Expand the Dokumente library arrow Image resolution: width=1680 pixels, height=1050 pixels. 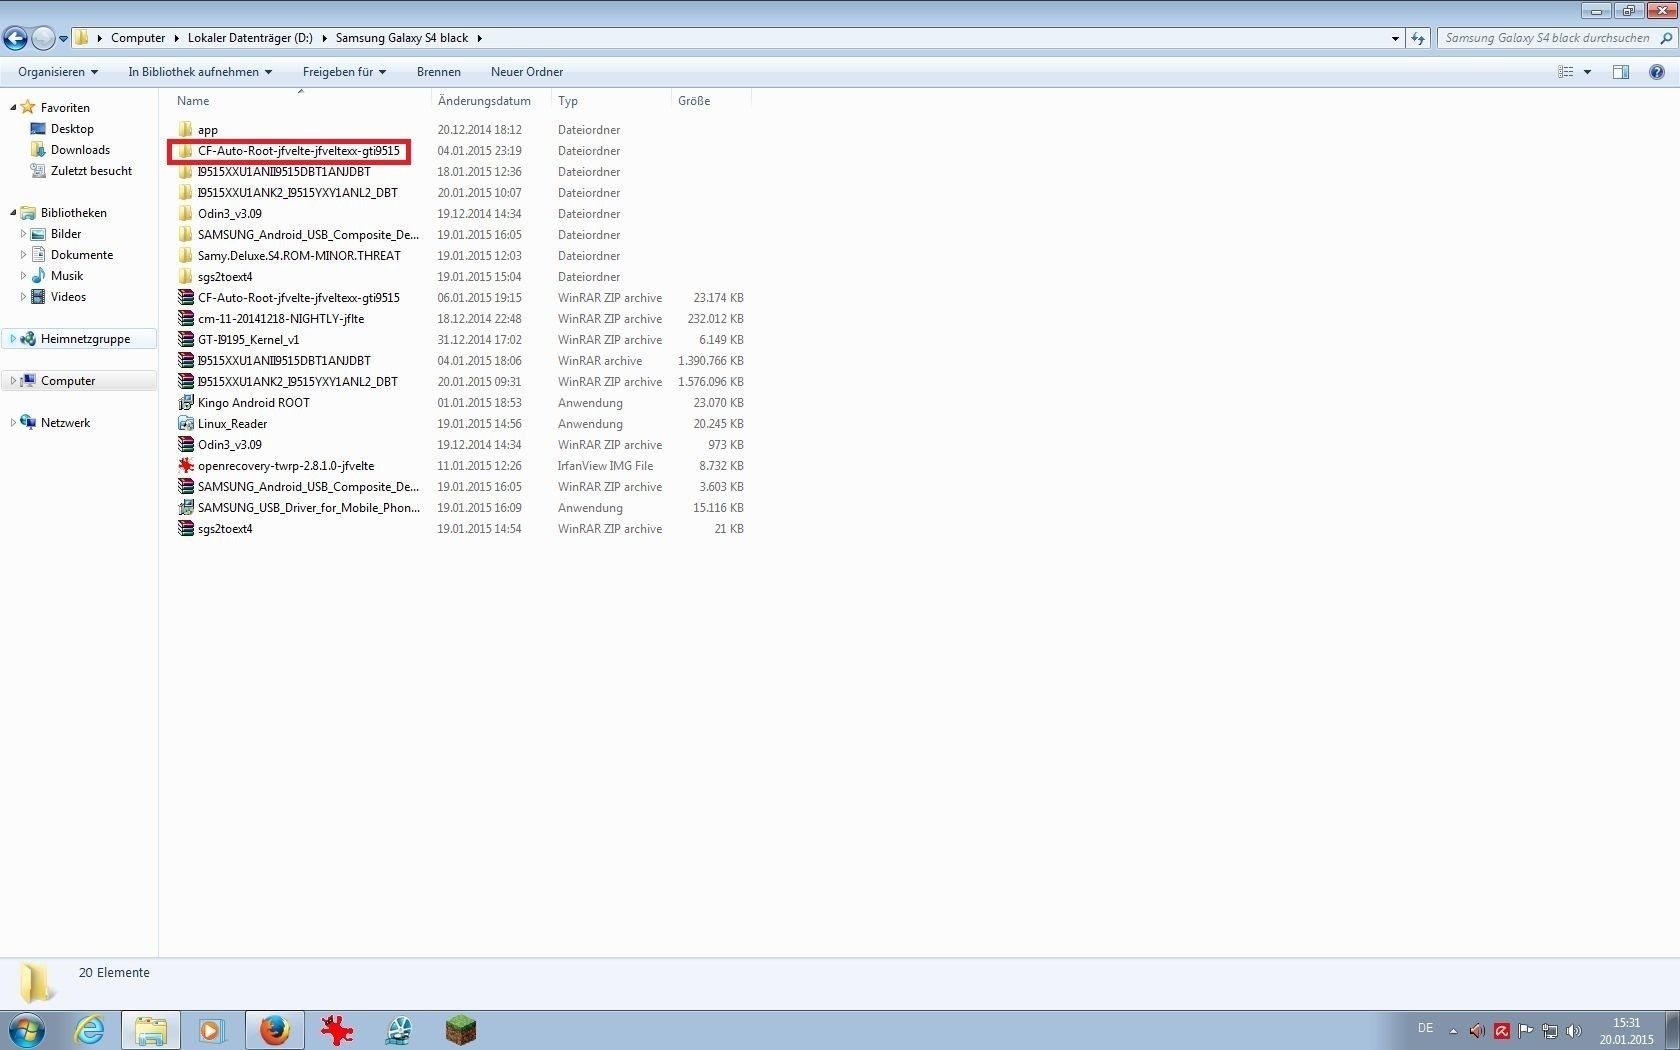coord(23,255)
